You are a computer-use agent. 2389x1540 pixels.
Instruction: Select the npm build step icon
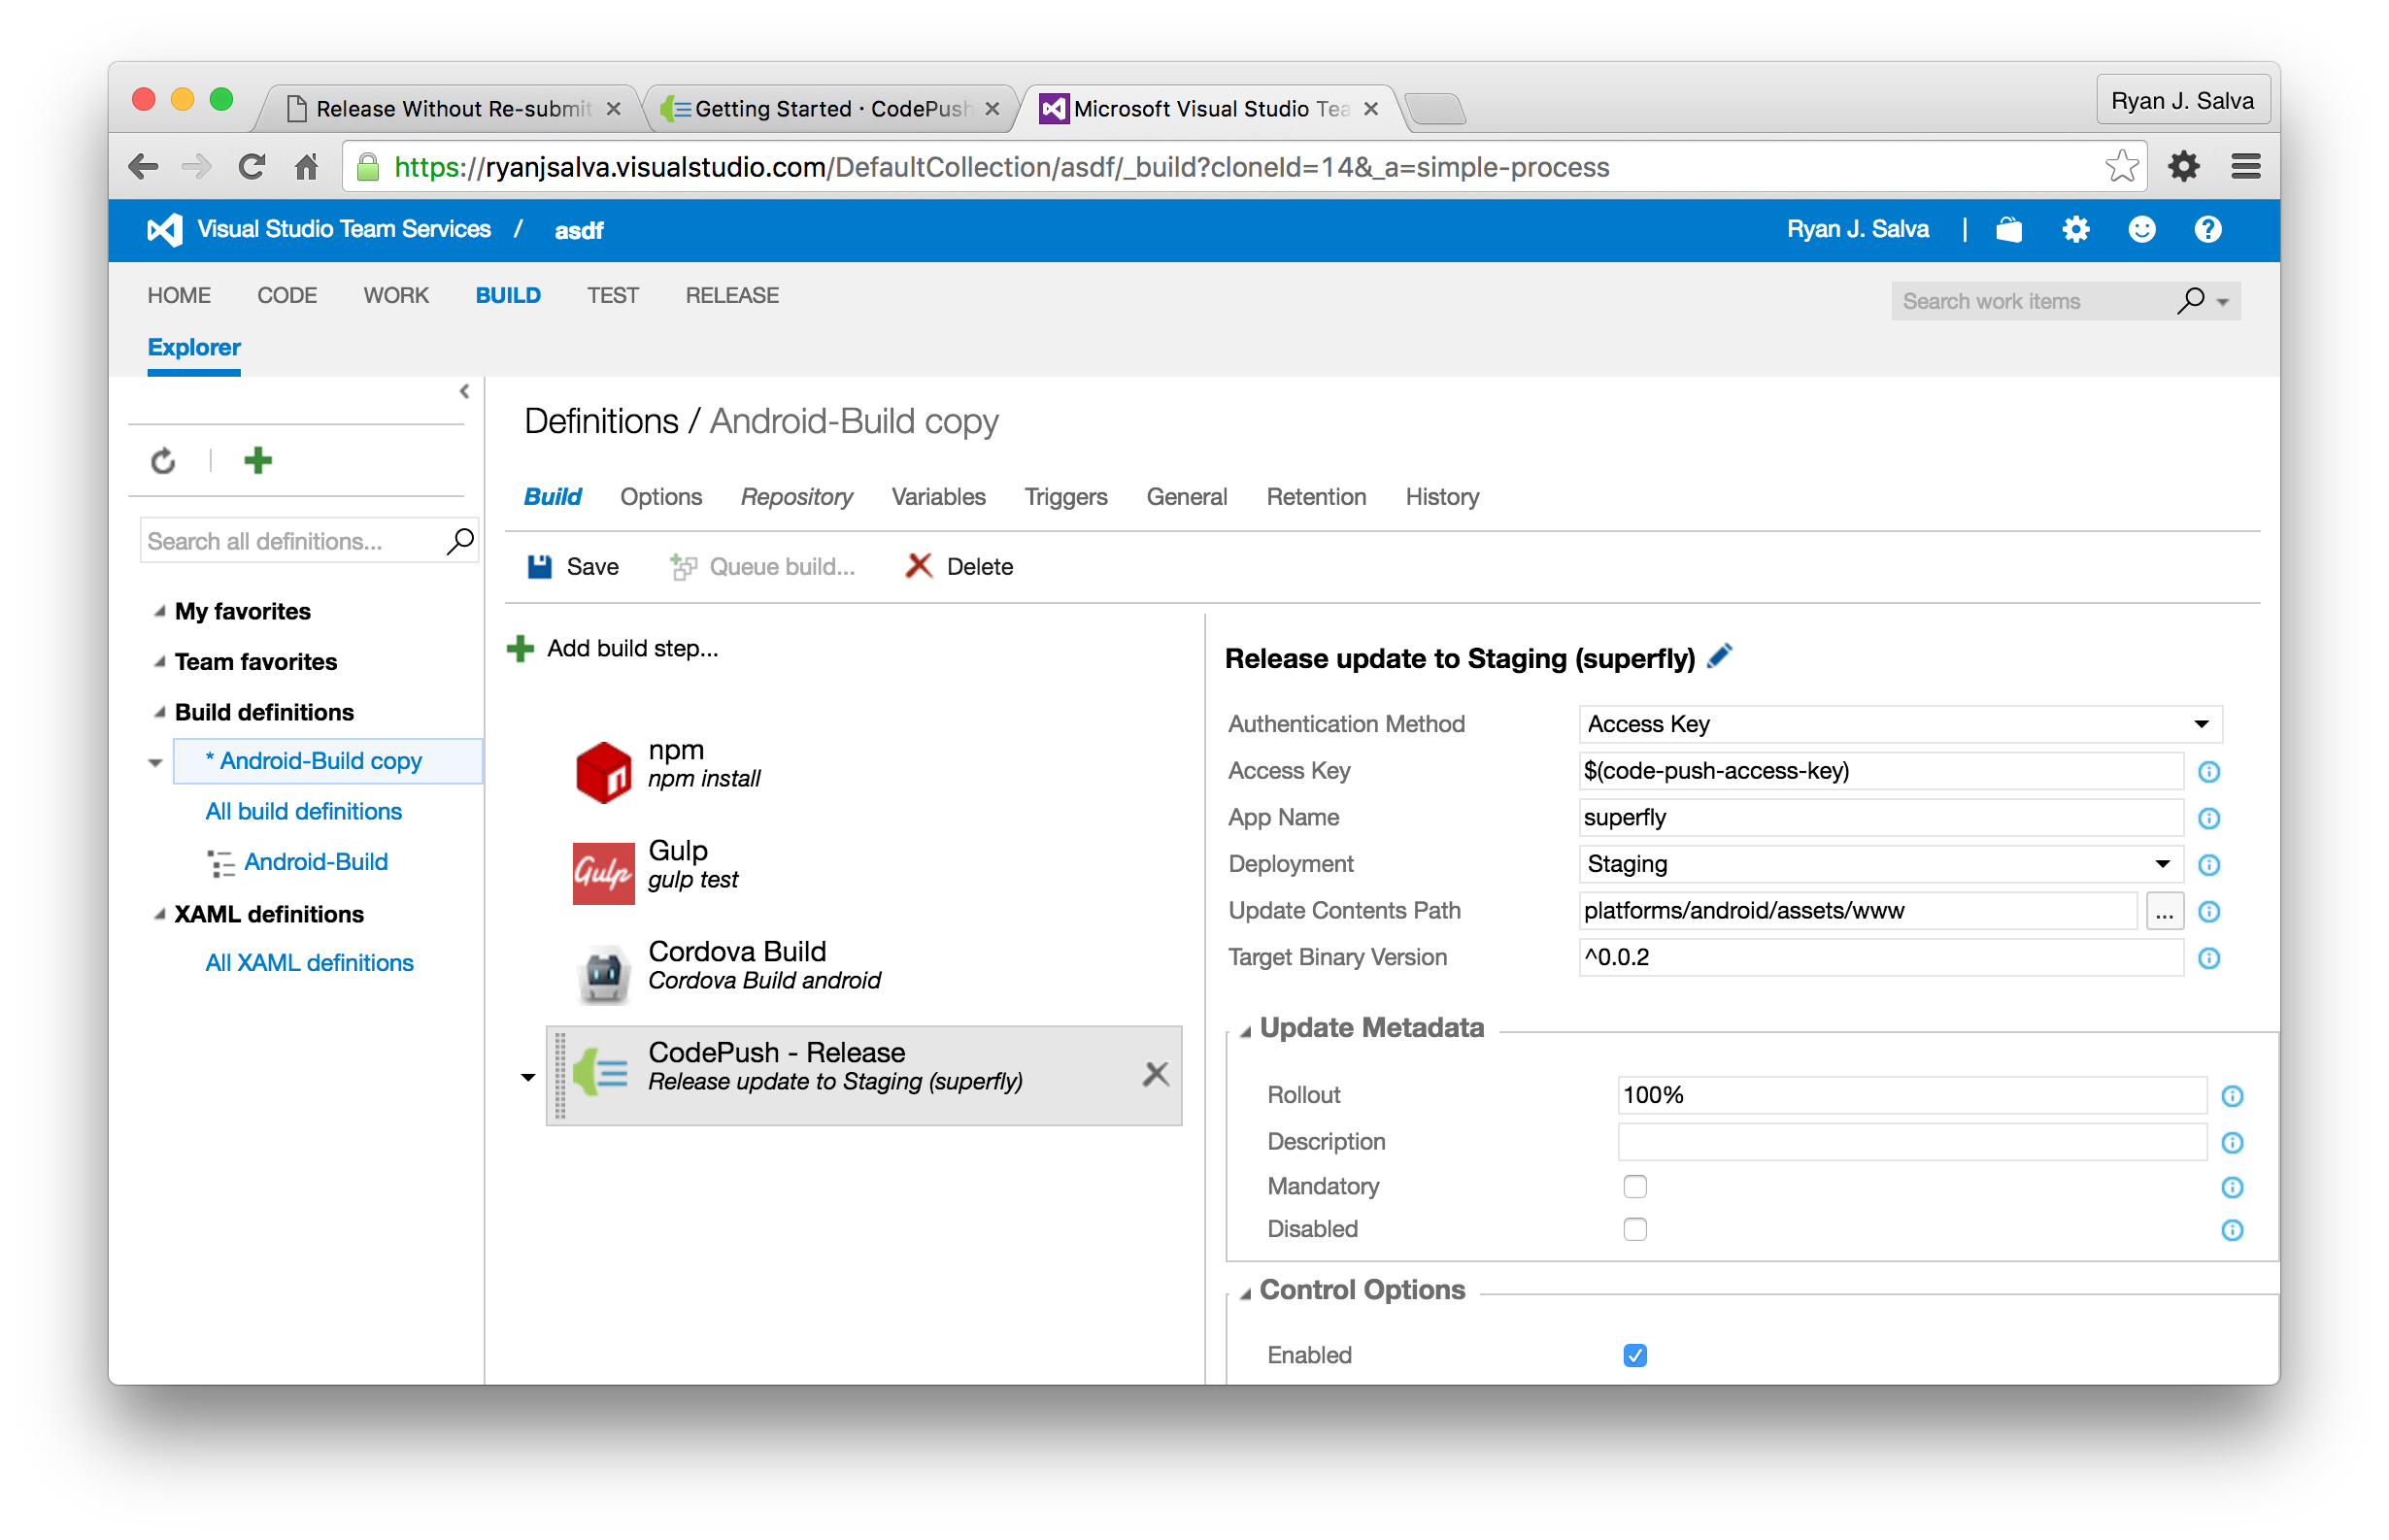(604, 771)
